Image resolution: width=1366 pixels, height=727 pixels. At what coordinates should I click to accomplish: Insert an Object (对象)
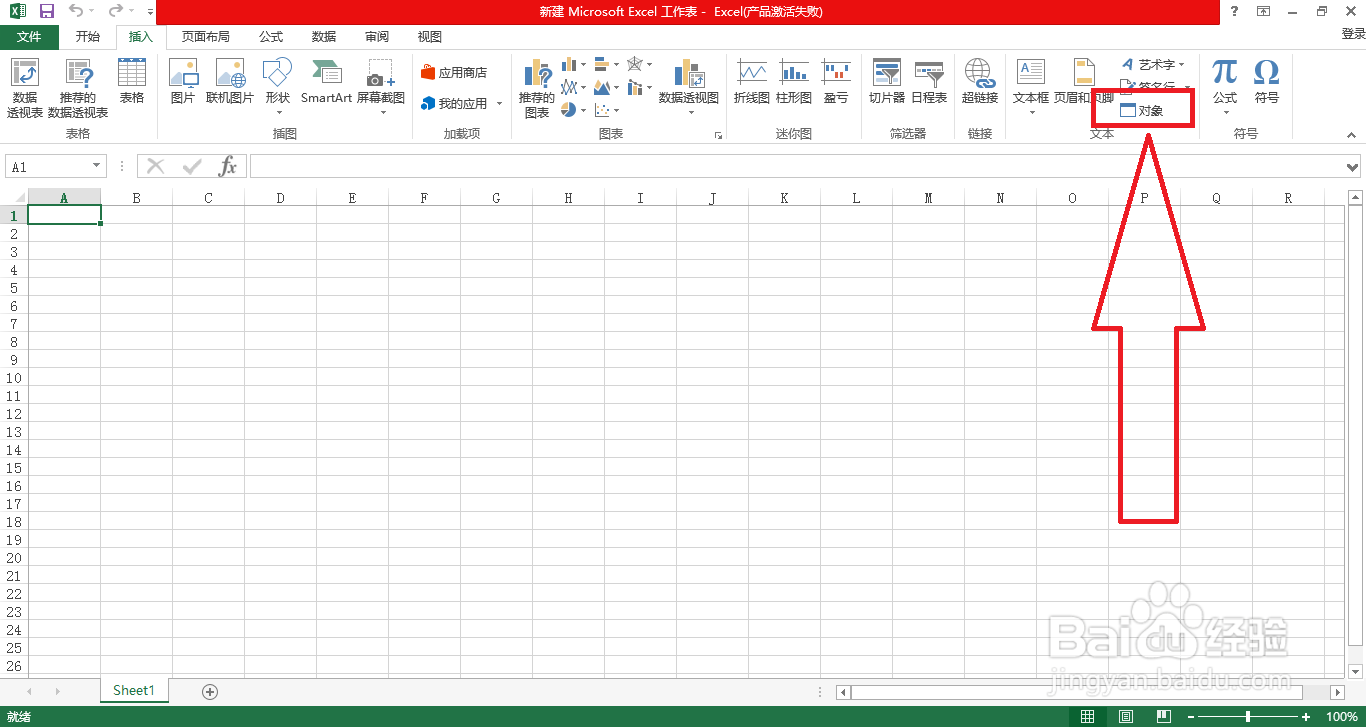[1142, 111]
